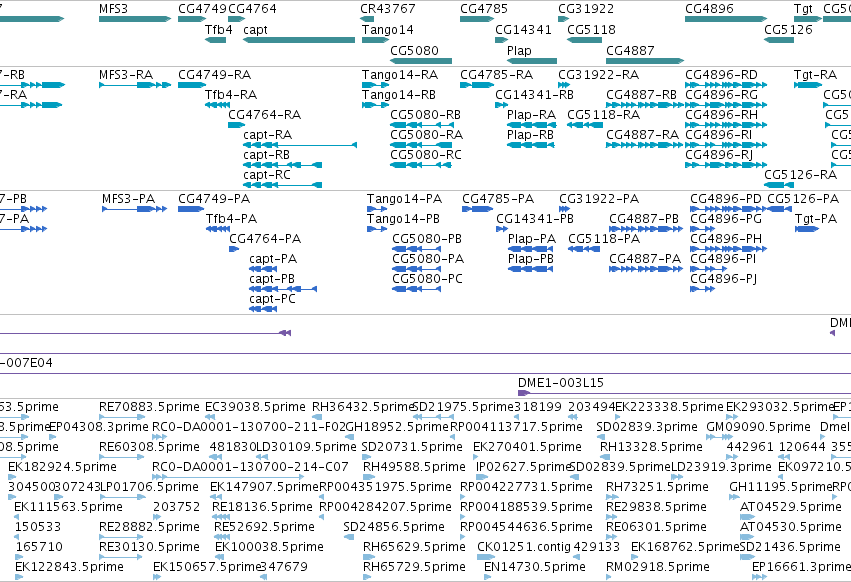Click the CG4896-RH transcript label
Screen dimensions: 851x582
(721, 115)
